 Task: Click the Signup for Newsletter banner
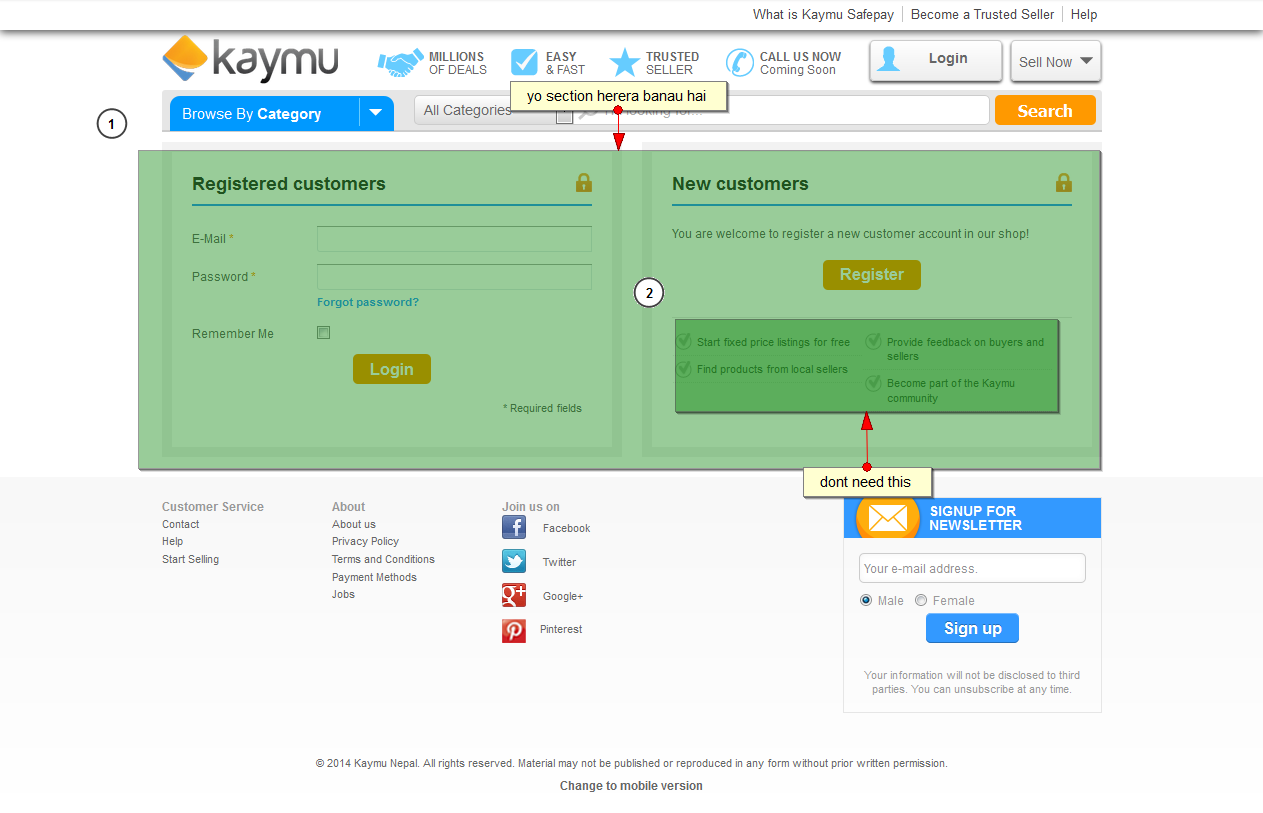(972, 518)
